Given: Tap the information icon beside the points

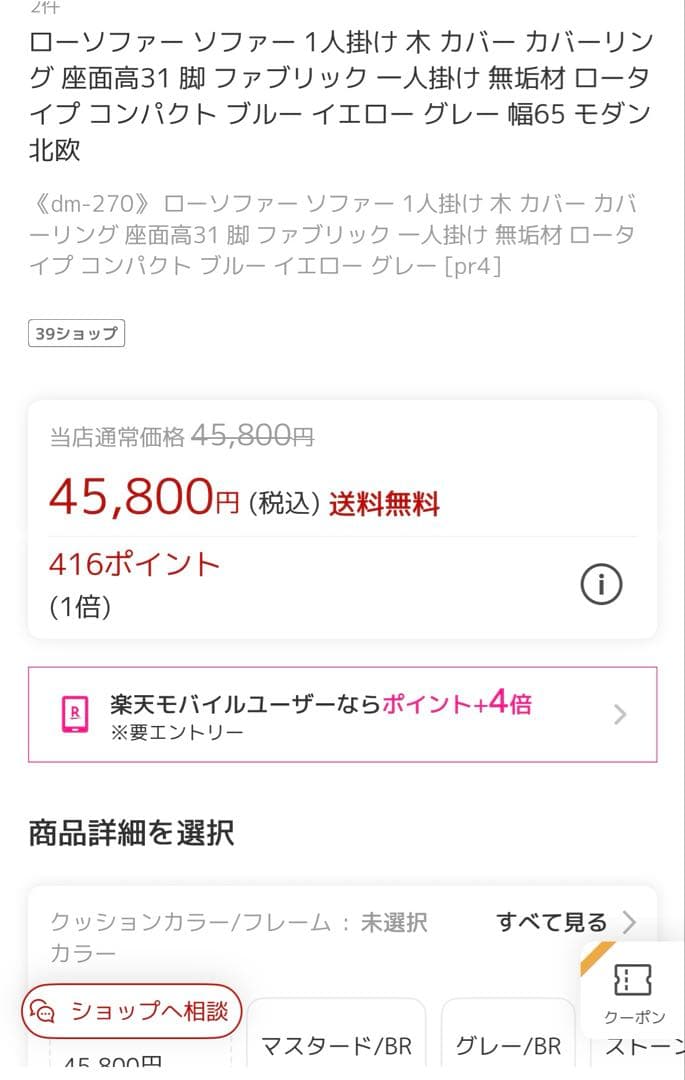Looking at the screenshot, I should tap(603, 584).
